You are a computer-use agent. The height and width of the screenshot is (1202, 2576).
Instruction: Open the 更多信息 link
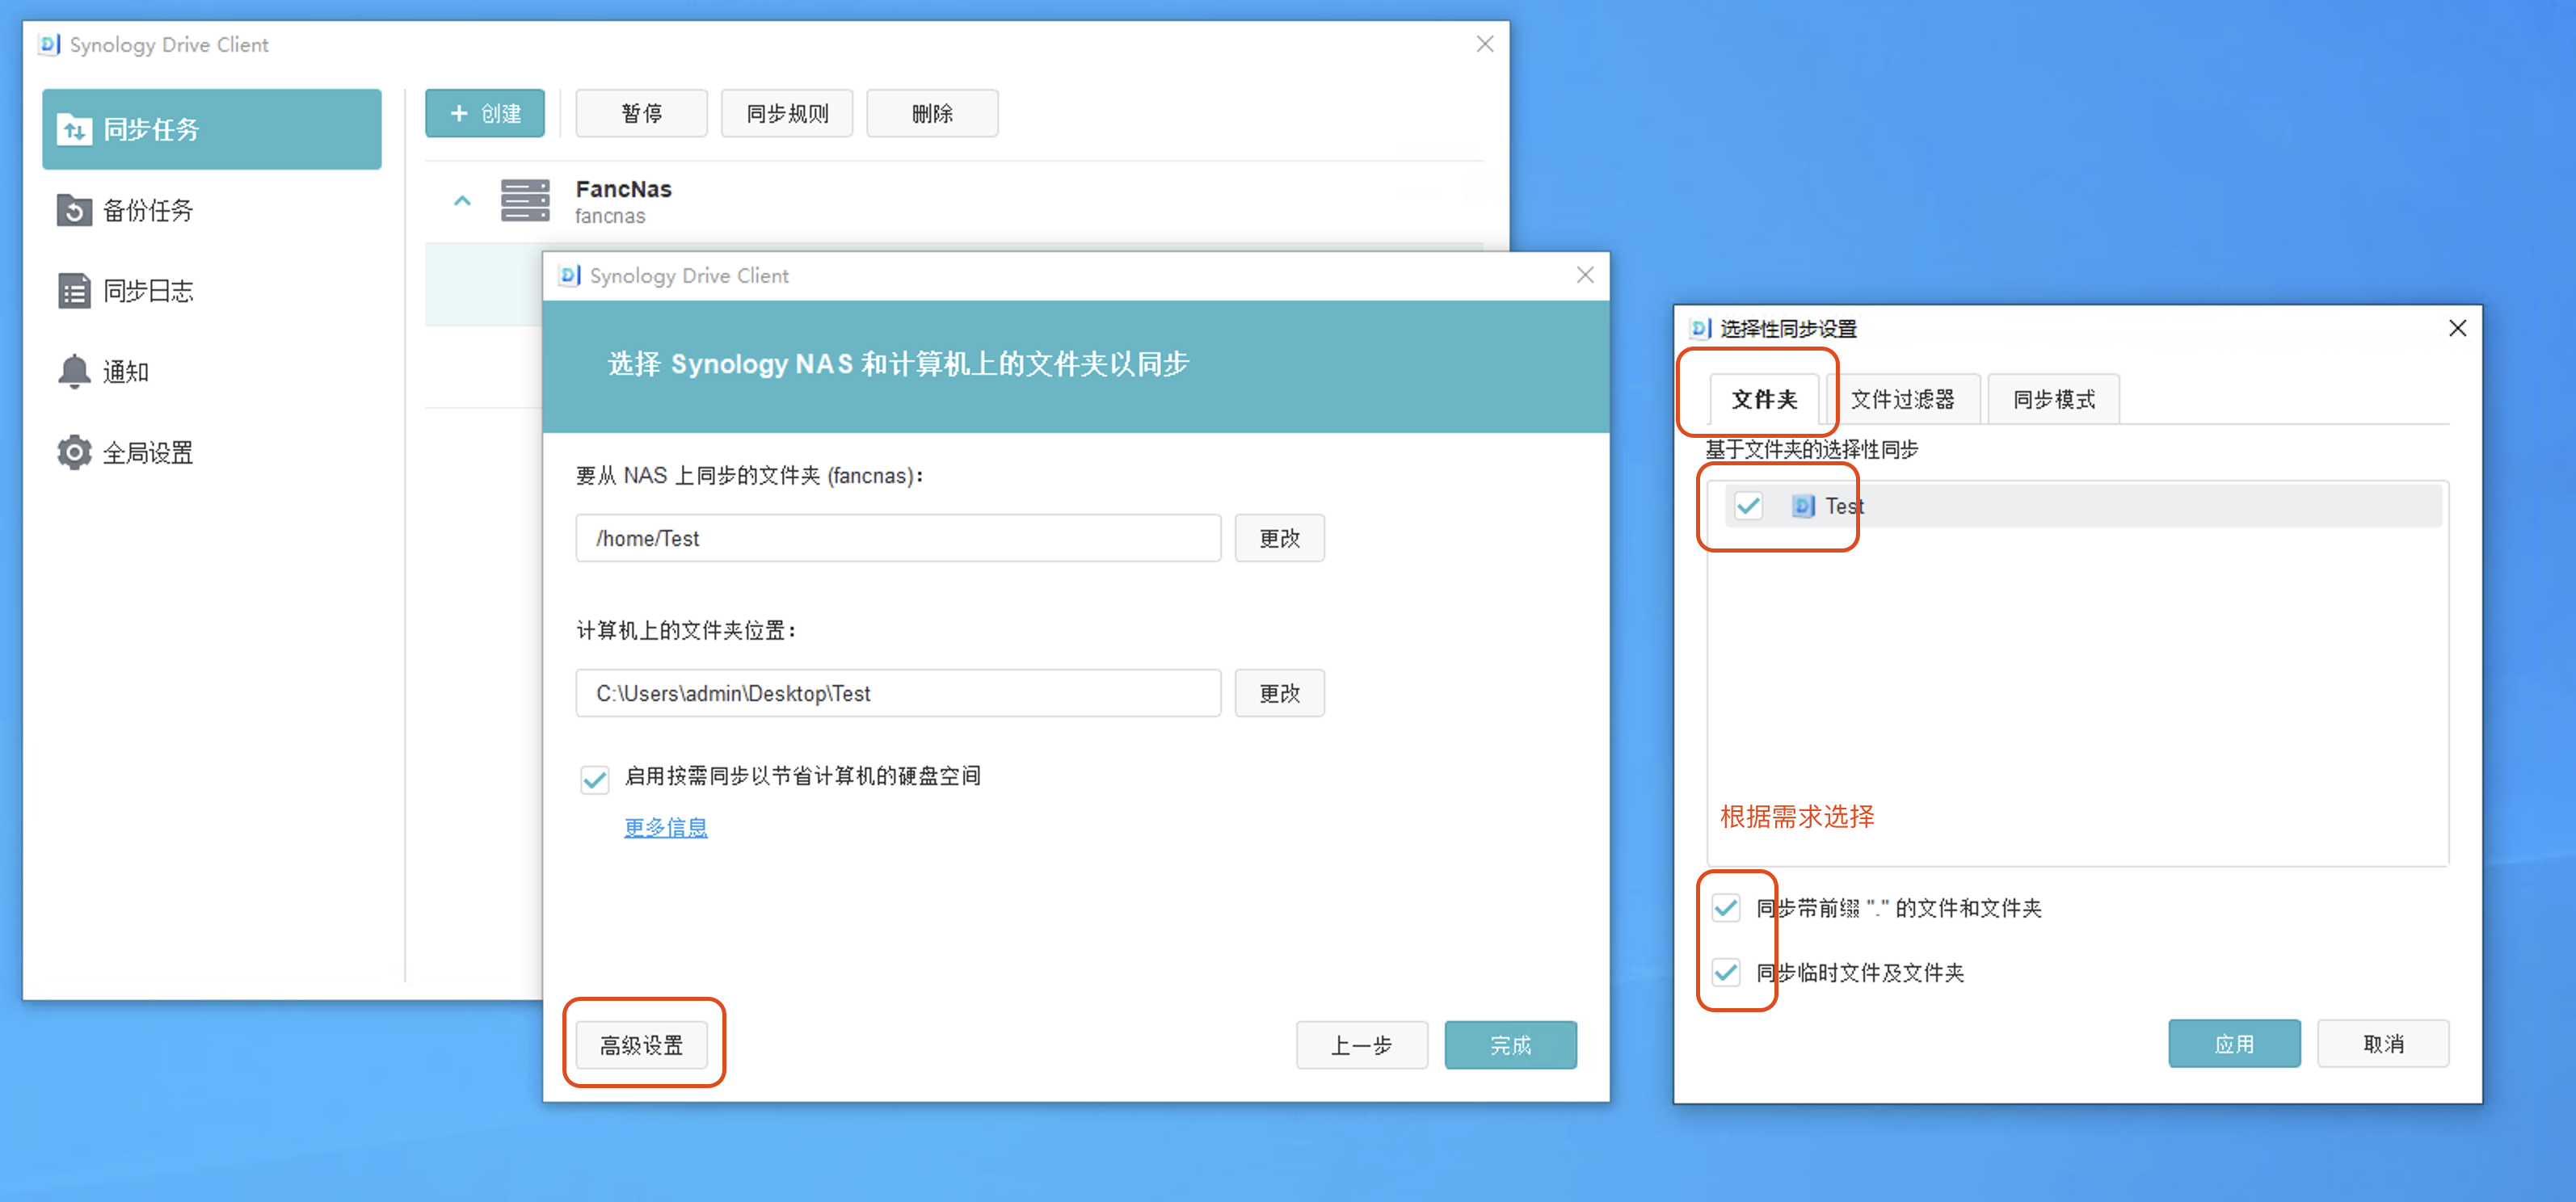[666, 827]
